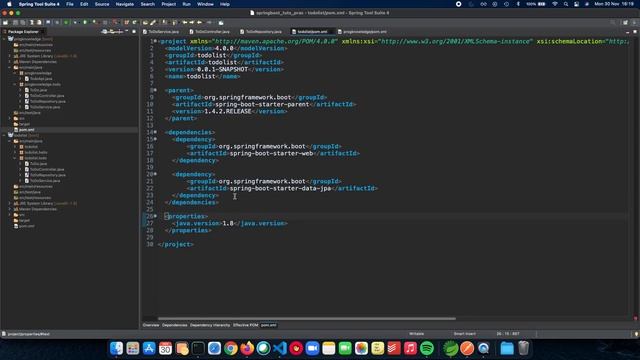Open Calendar from the dock
Screen dimensions: 640x360
click(x=165, y=348)
